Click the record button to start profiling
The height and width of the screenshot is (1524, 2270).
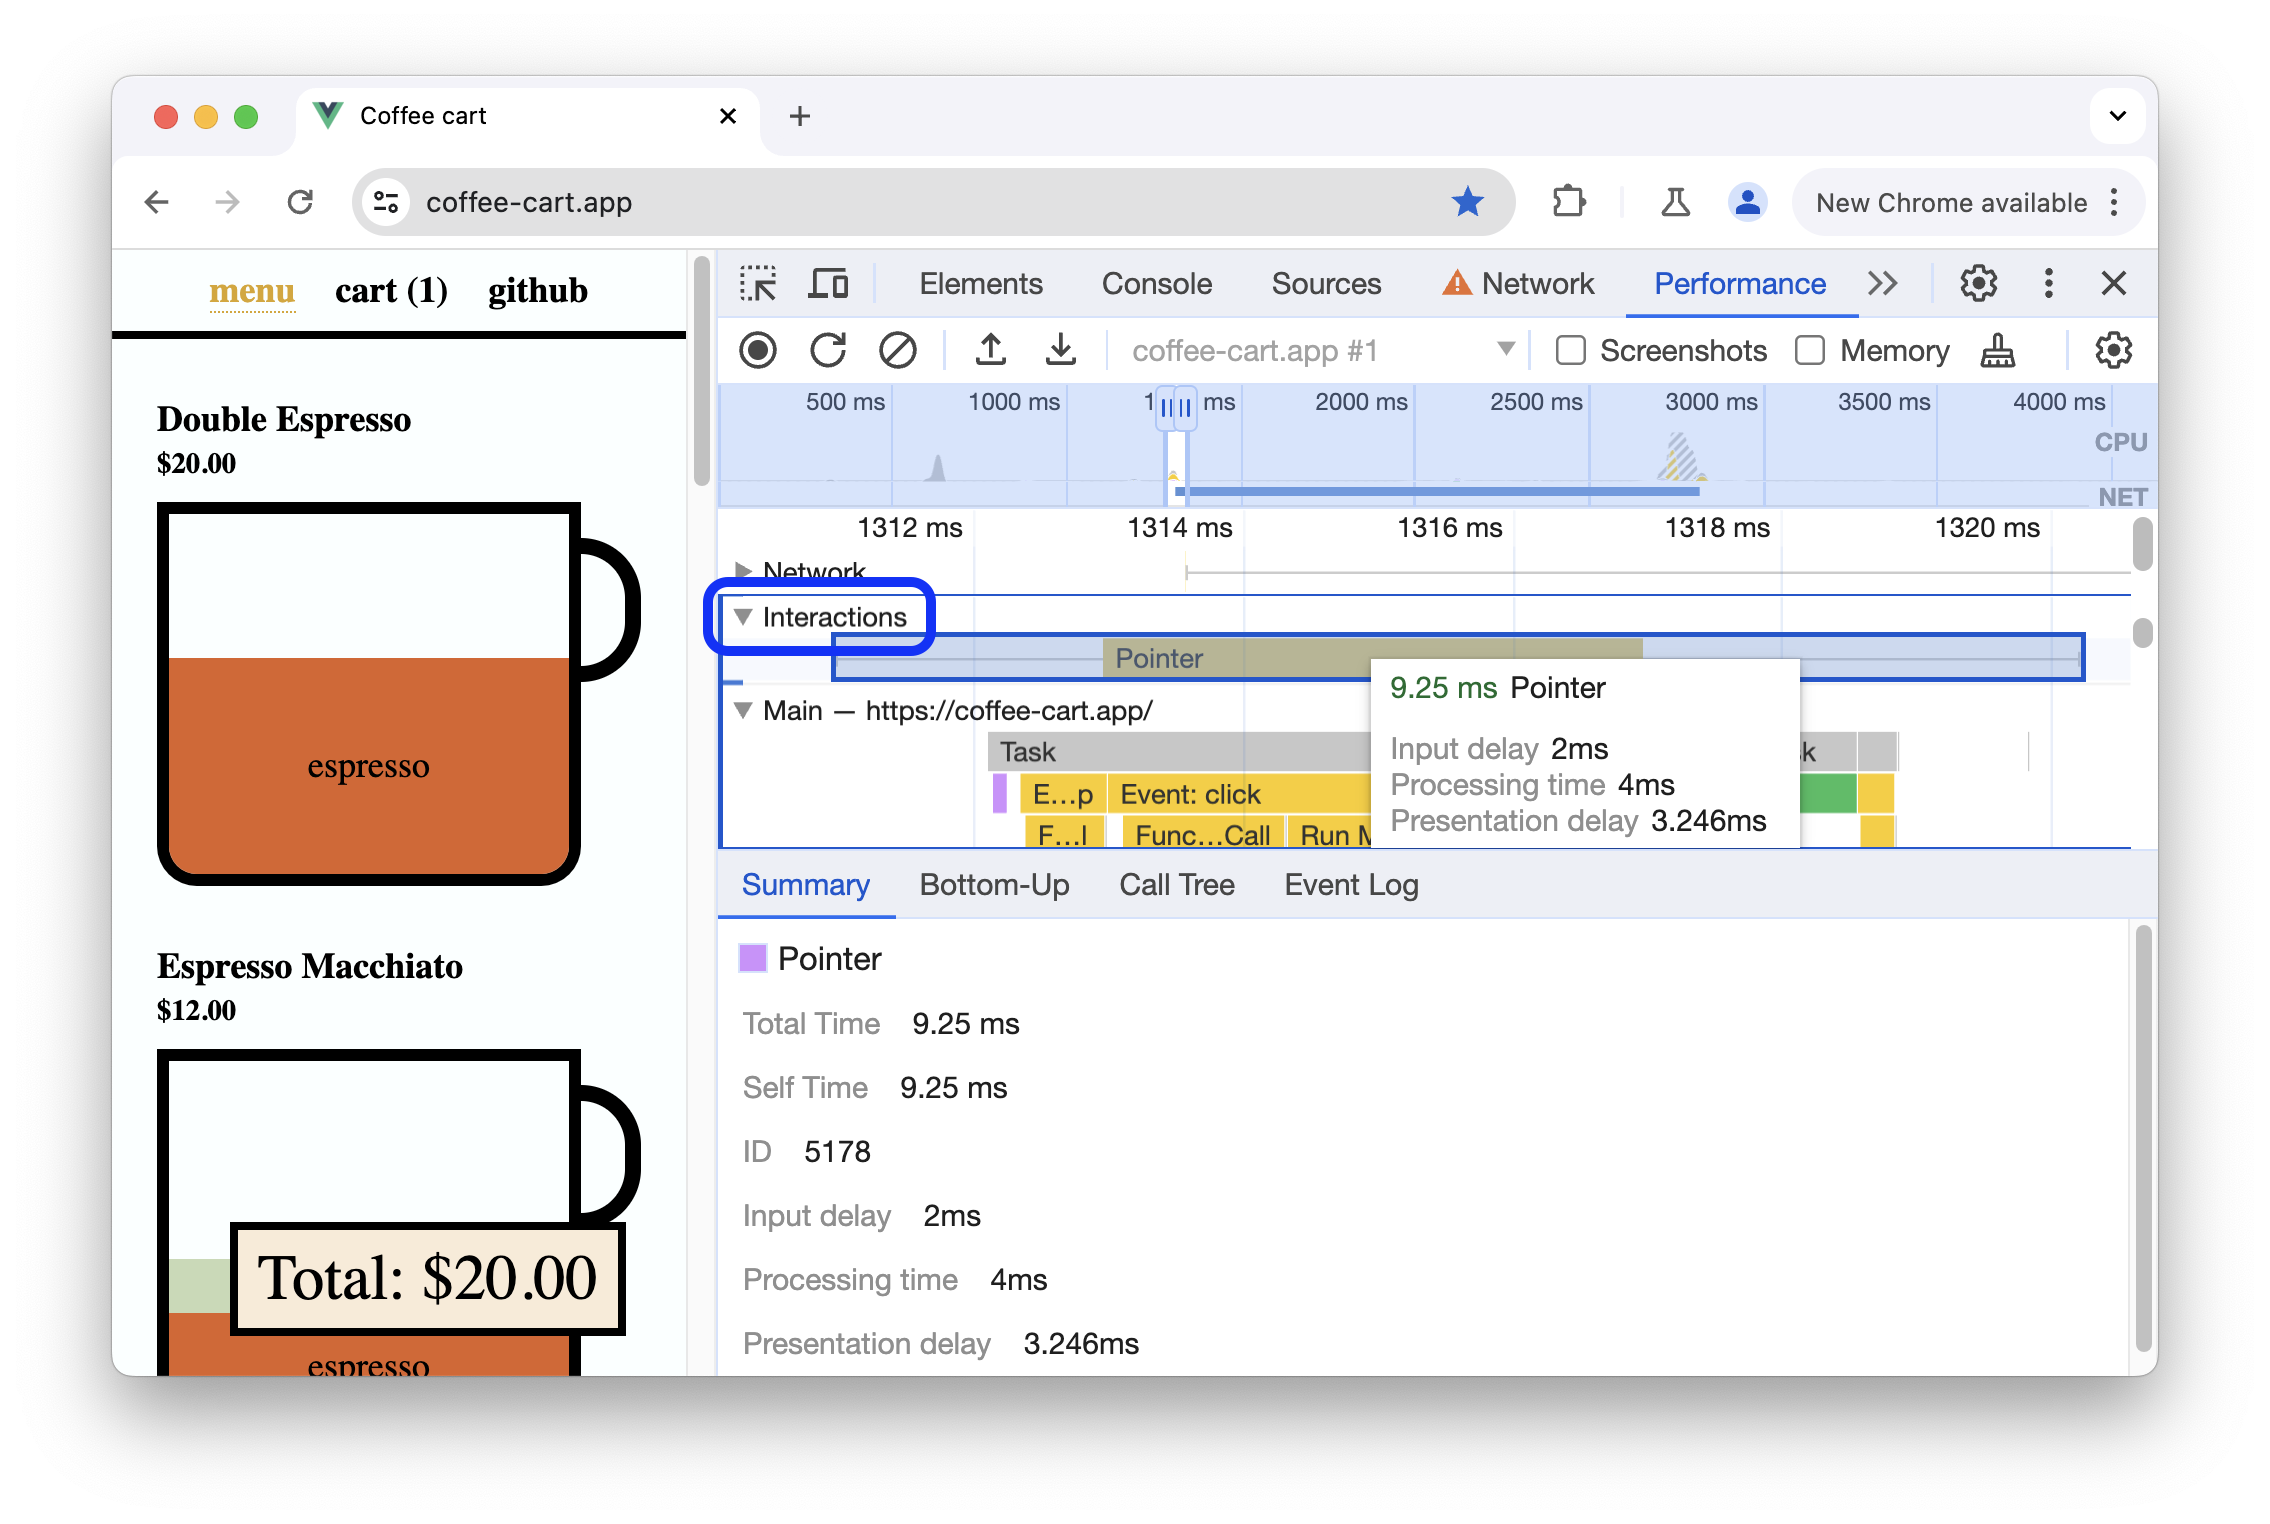pos(760,350)
